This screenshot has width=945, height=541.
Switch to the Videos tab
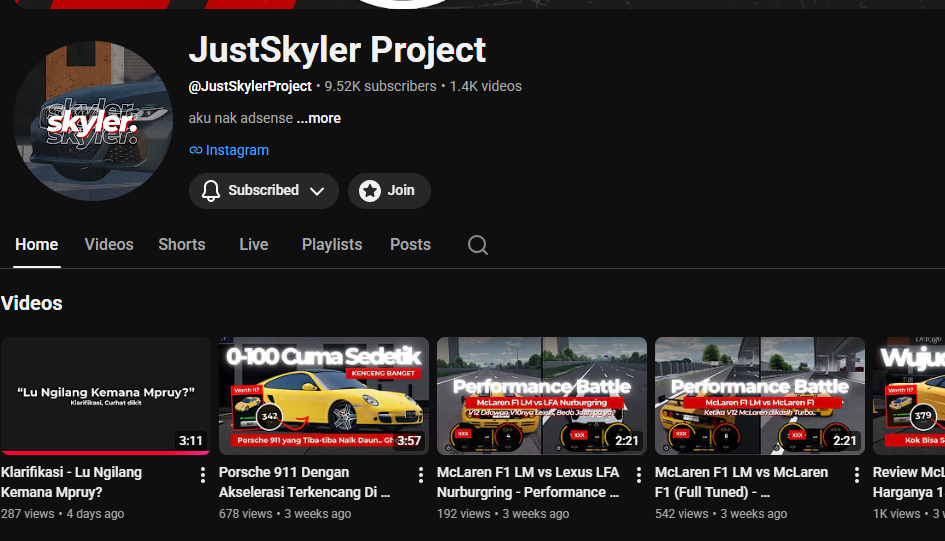(109, 245)
